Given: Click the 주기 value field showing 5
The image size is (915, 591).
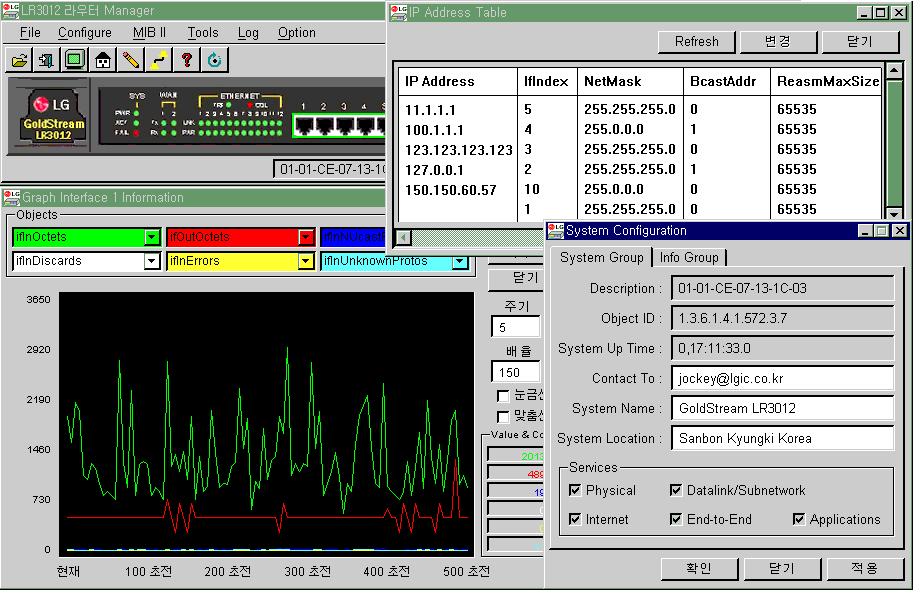Looking at the screenshot, I should tap(516, 327).
